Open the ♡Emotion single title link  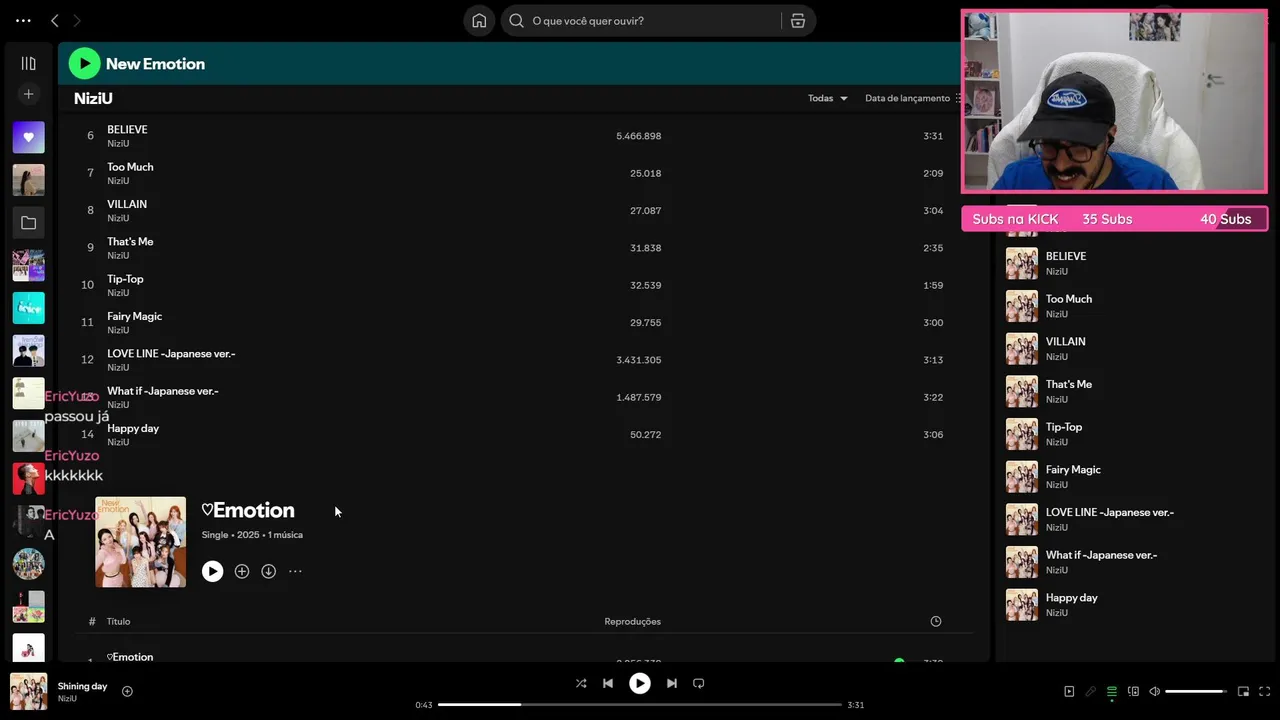248,510
